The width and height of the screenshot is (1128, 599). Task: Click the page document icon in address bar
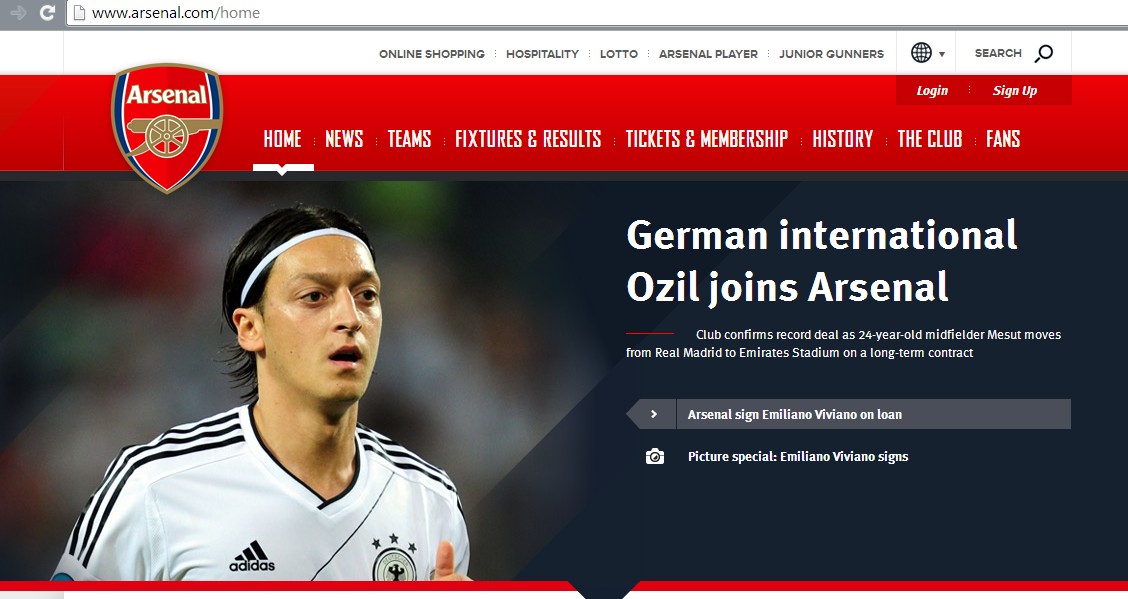pos(79,12)
